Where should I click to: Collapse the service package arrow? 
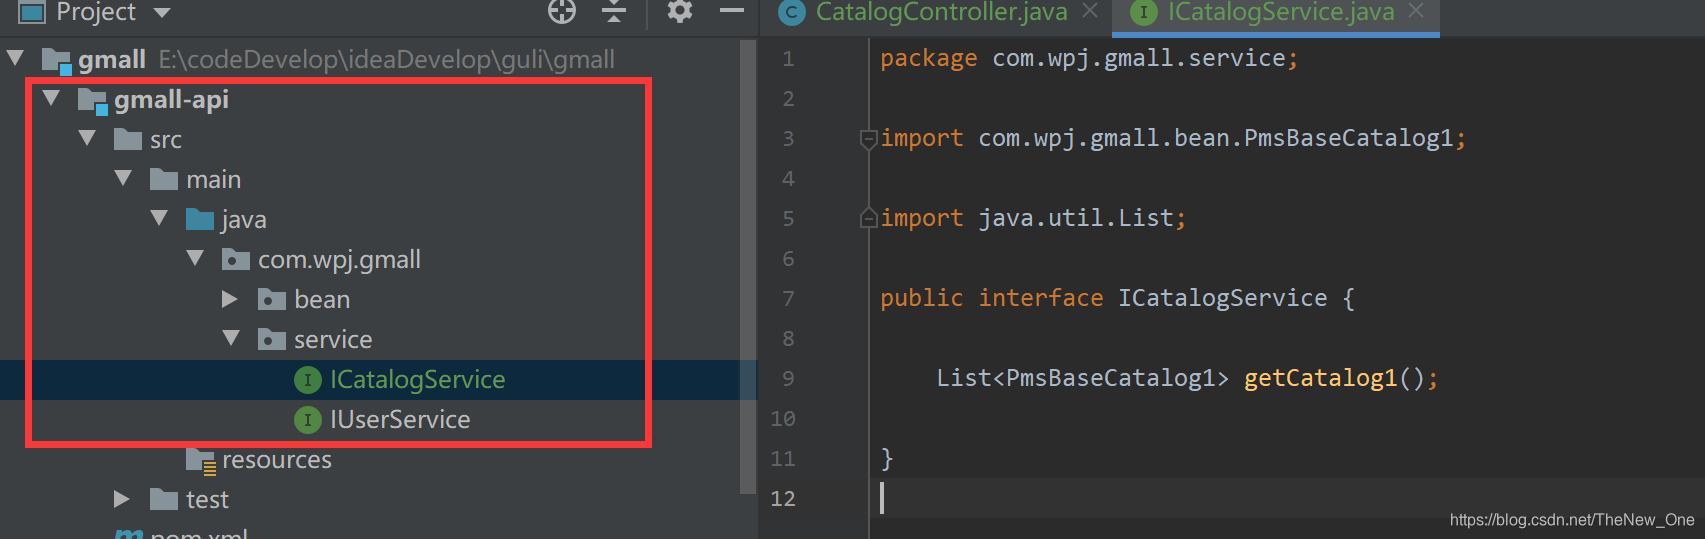coord(231,339)
